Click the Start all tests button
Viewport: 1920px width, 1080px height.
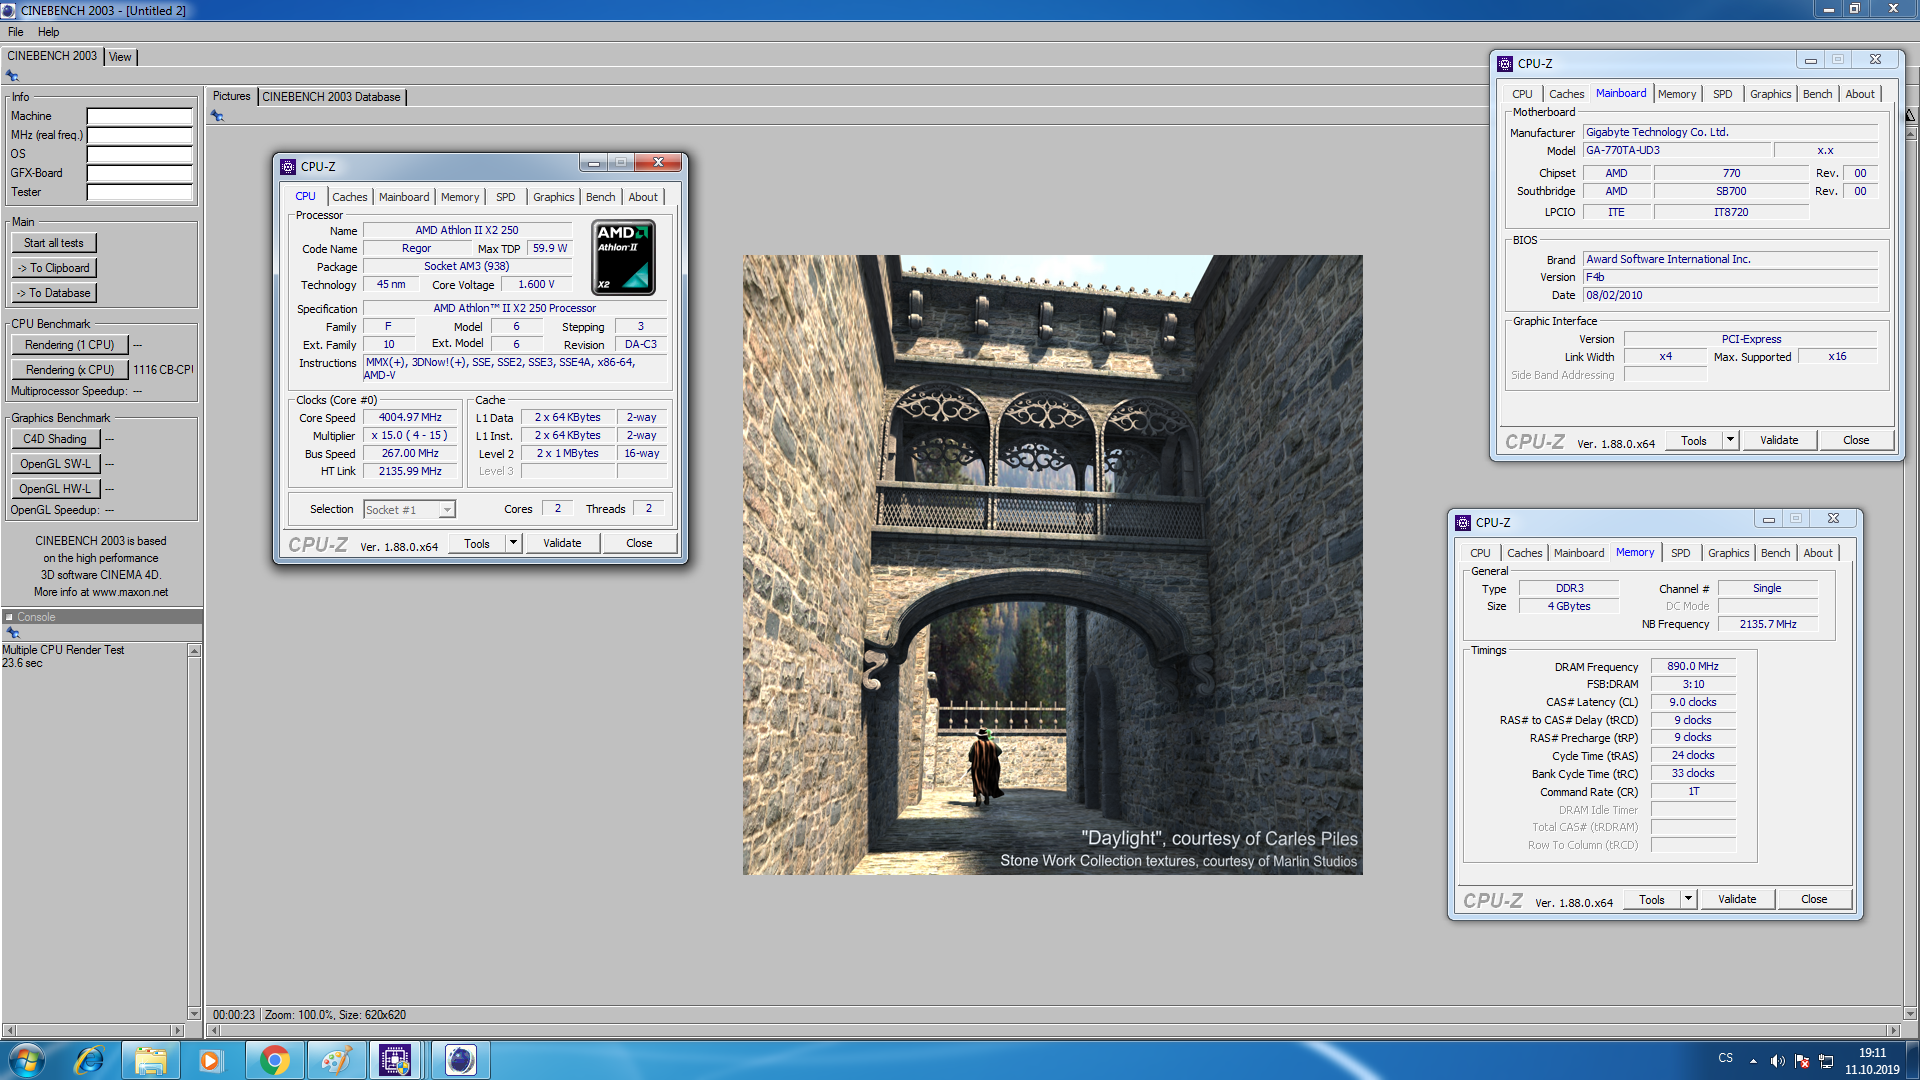point(54,243)
